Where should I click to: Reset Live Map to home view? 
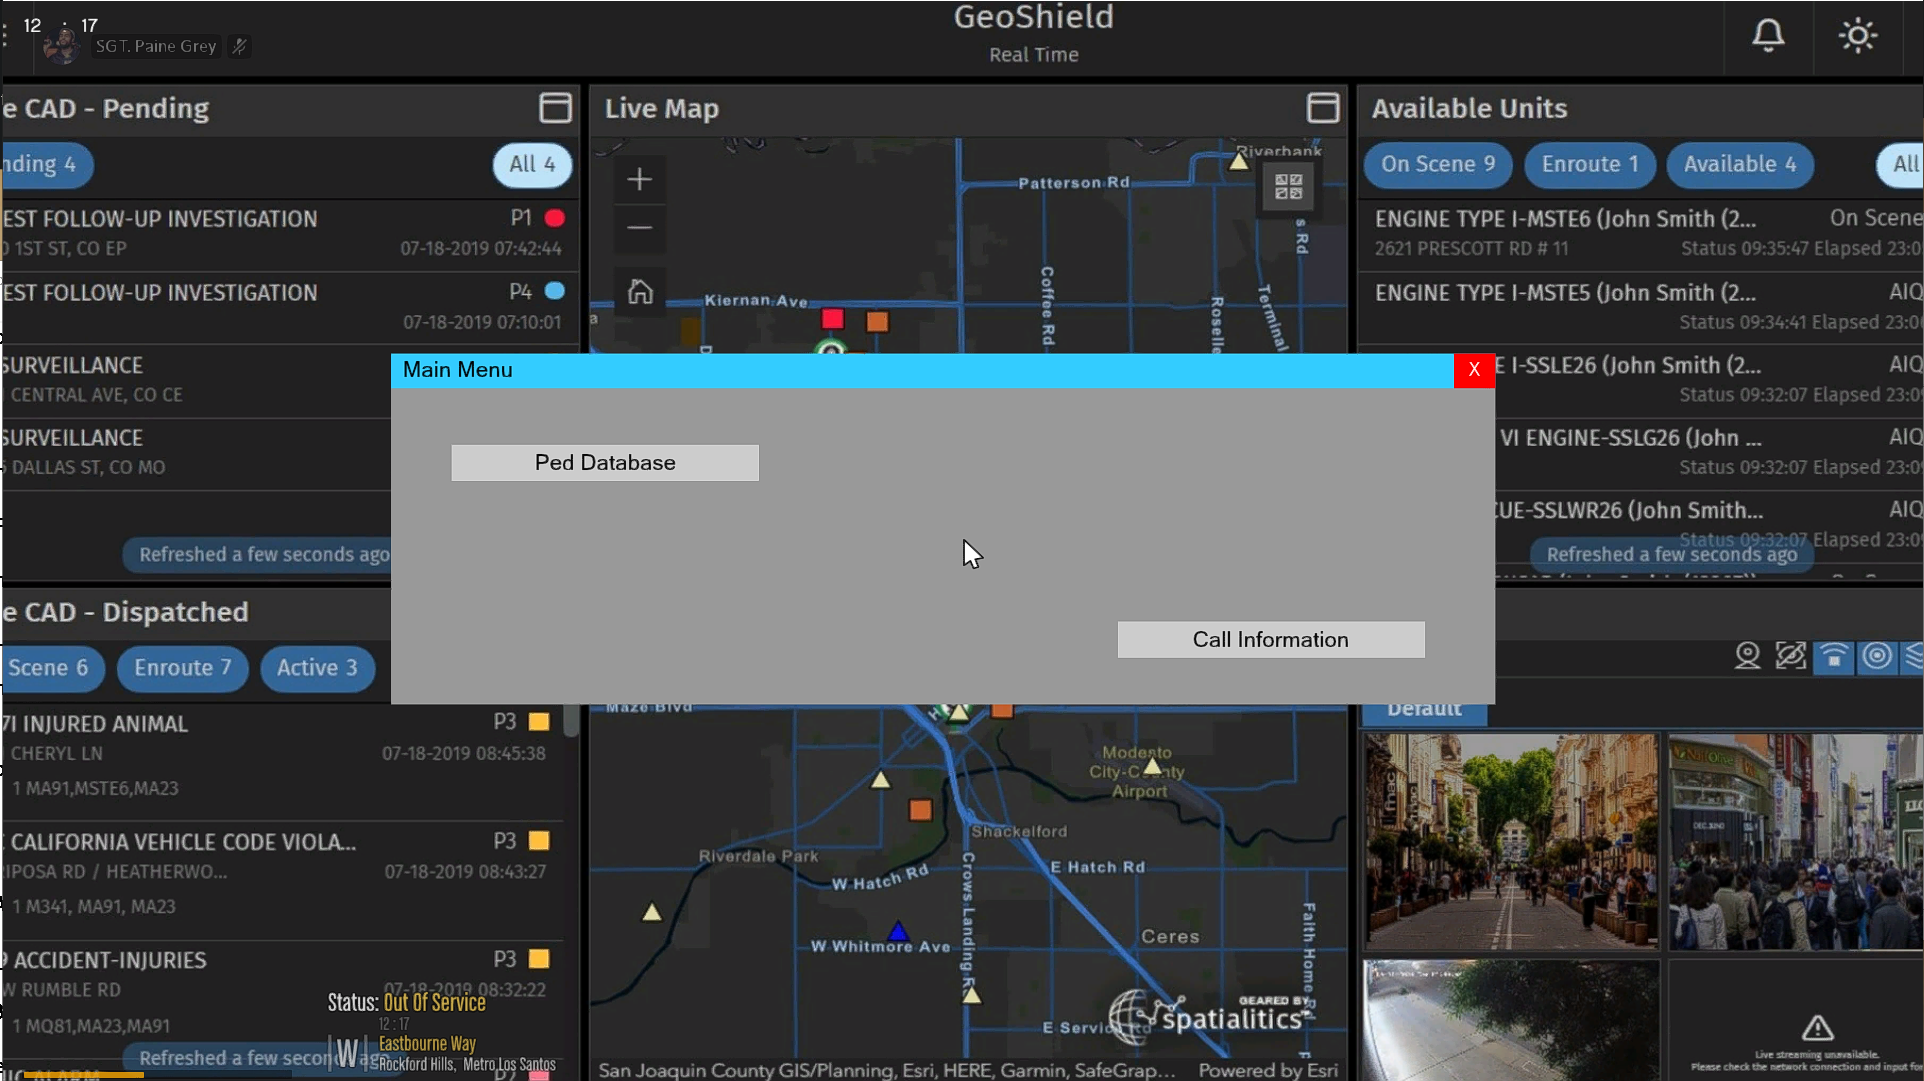pos(640,291)
